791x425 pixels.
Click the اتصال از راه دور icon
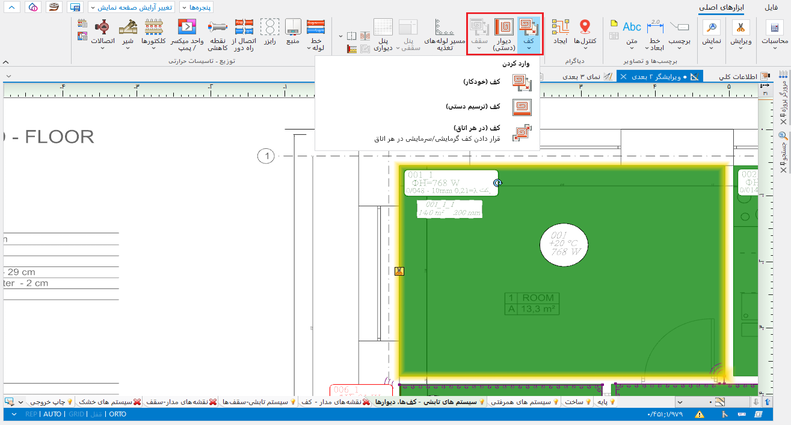243,34
